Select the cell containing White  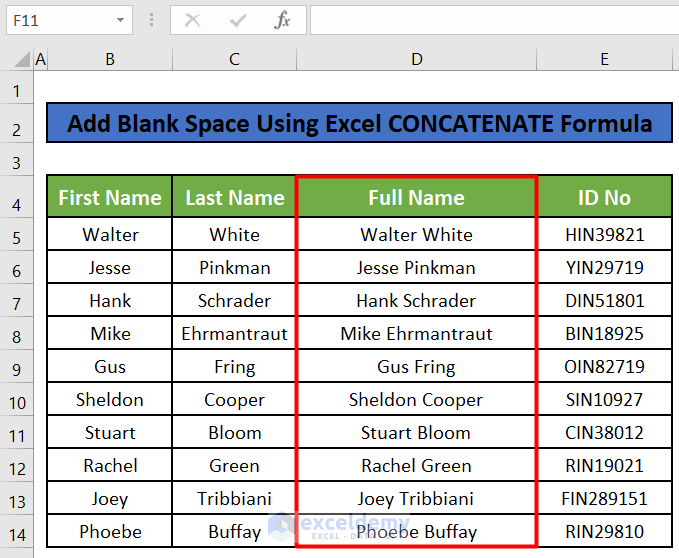pos(234,234)
